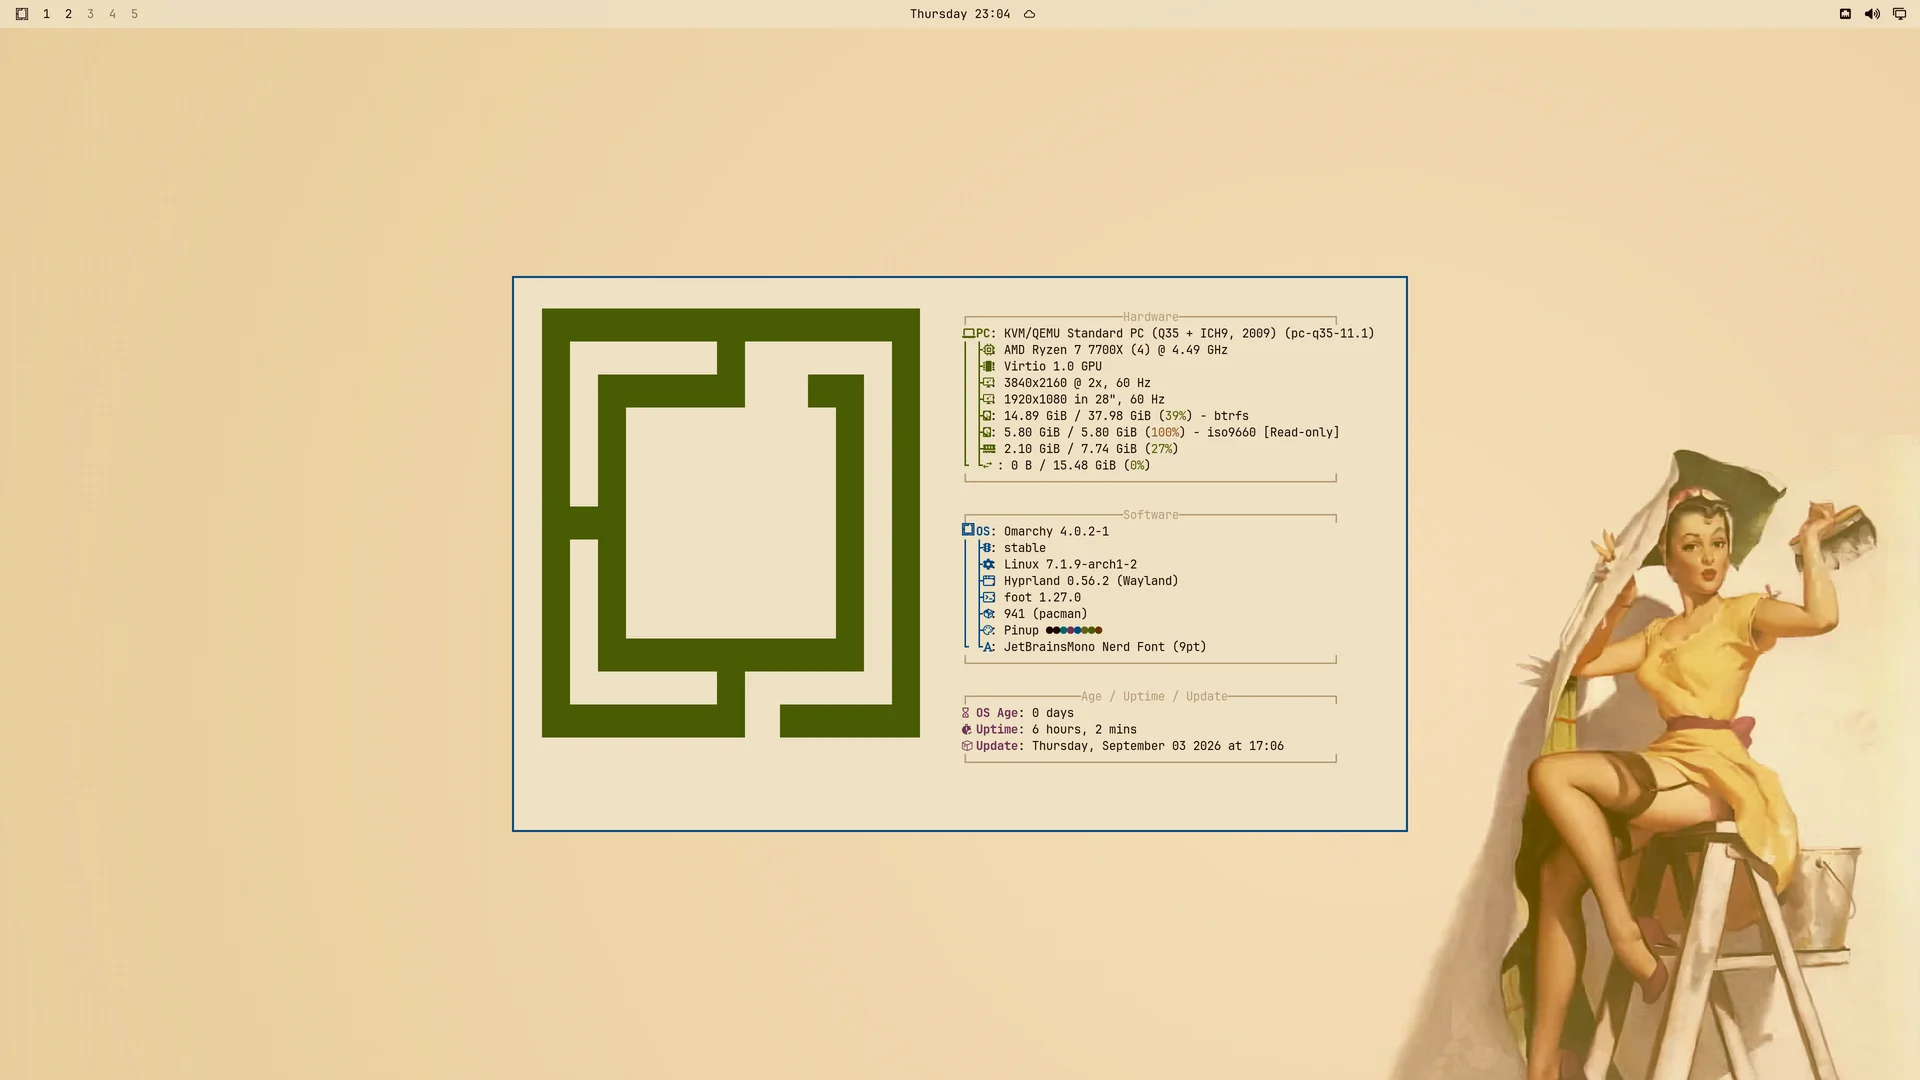Switch to workspace 3
This screenshot has width=1920, height=1080.
[x=90, y=14]
